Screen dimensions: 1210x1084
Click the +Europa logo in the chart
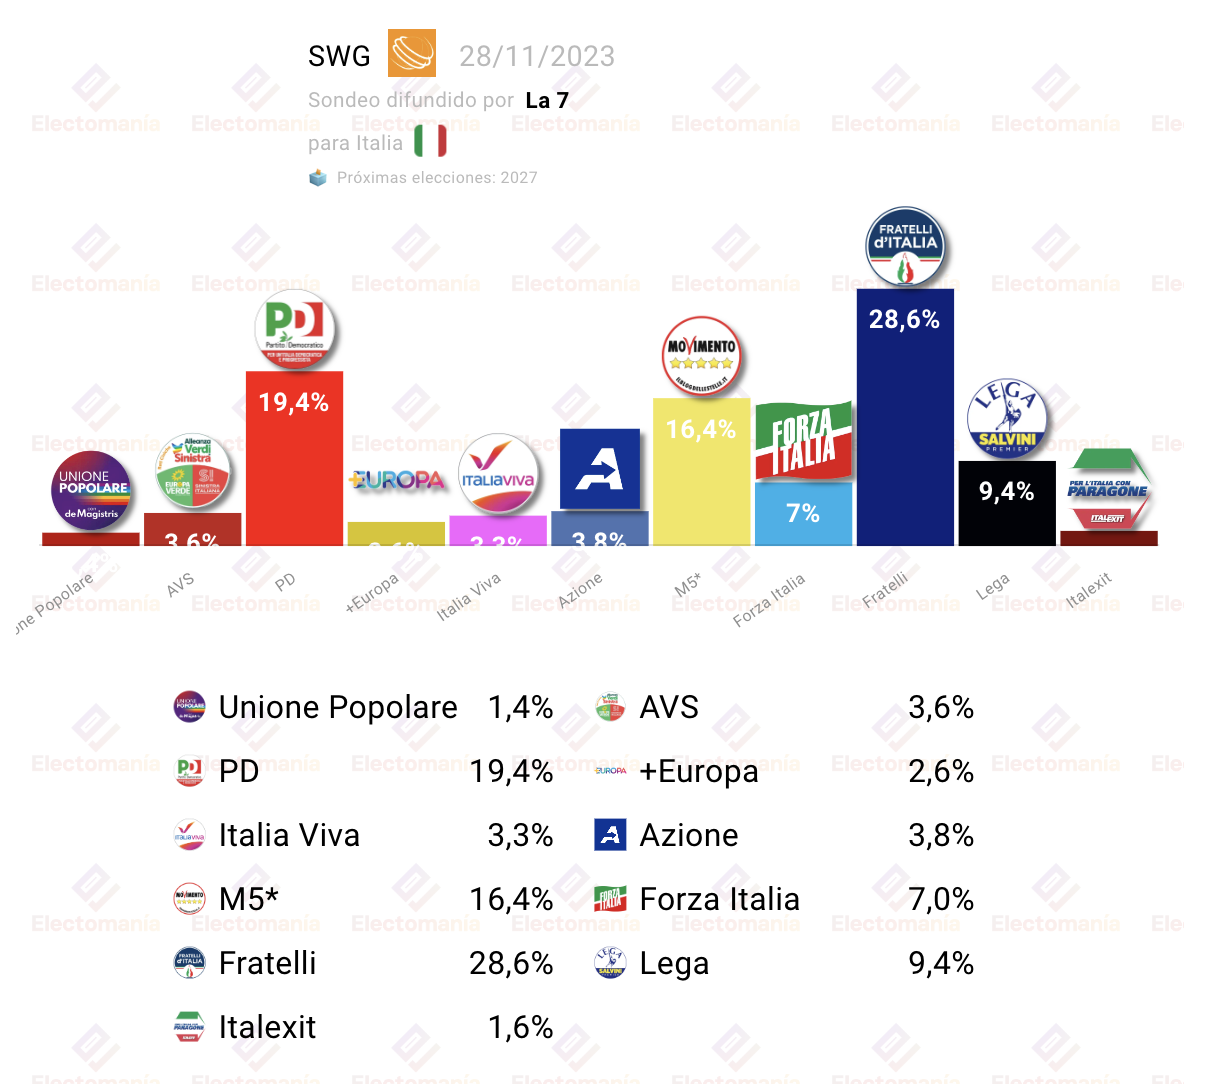[x=396, y=480]
